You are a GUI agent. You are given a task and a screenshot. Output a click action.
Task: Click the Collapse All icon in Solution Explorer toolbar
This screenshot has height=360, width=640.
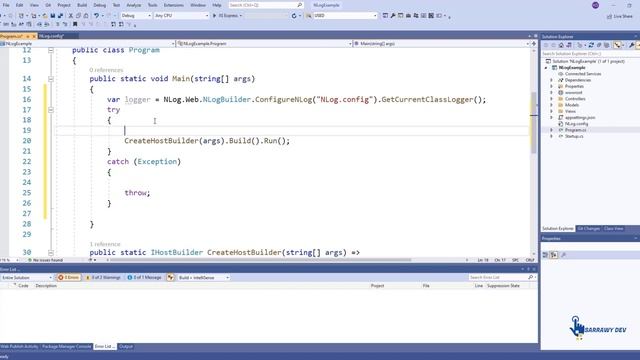[x=599, y=45]
